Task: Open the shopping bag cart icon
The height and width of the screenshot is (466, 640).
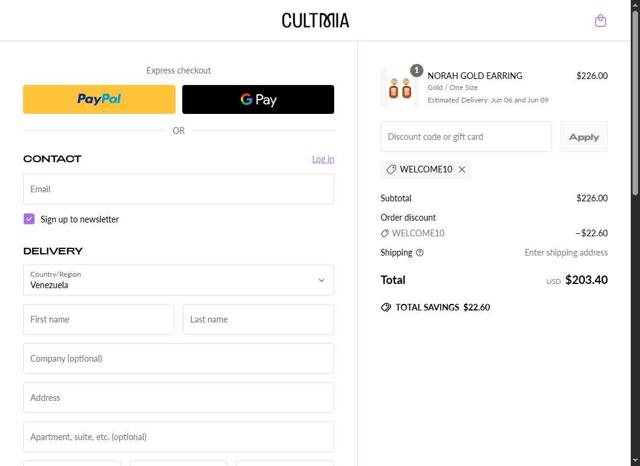Action: [600, 20]
